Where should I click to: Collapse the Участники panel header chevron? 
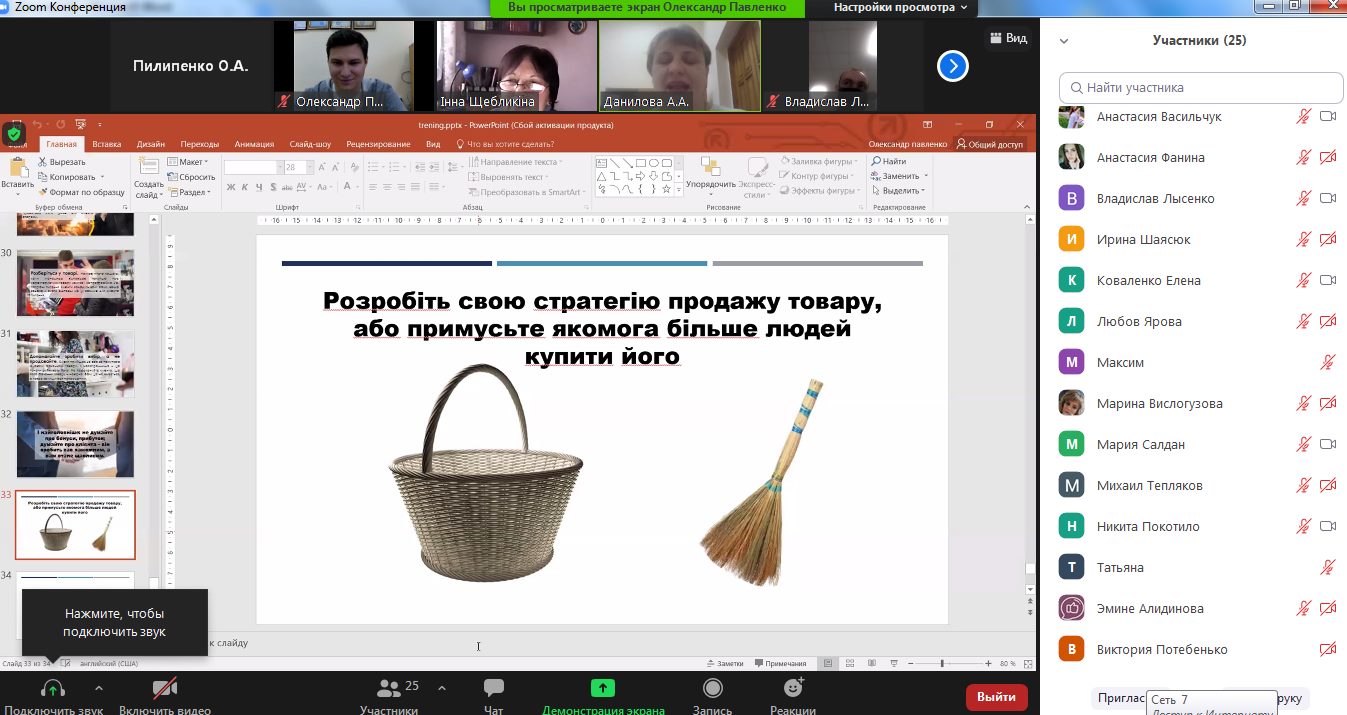(x=1064, y=41)
